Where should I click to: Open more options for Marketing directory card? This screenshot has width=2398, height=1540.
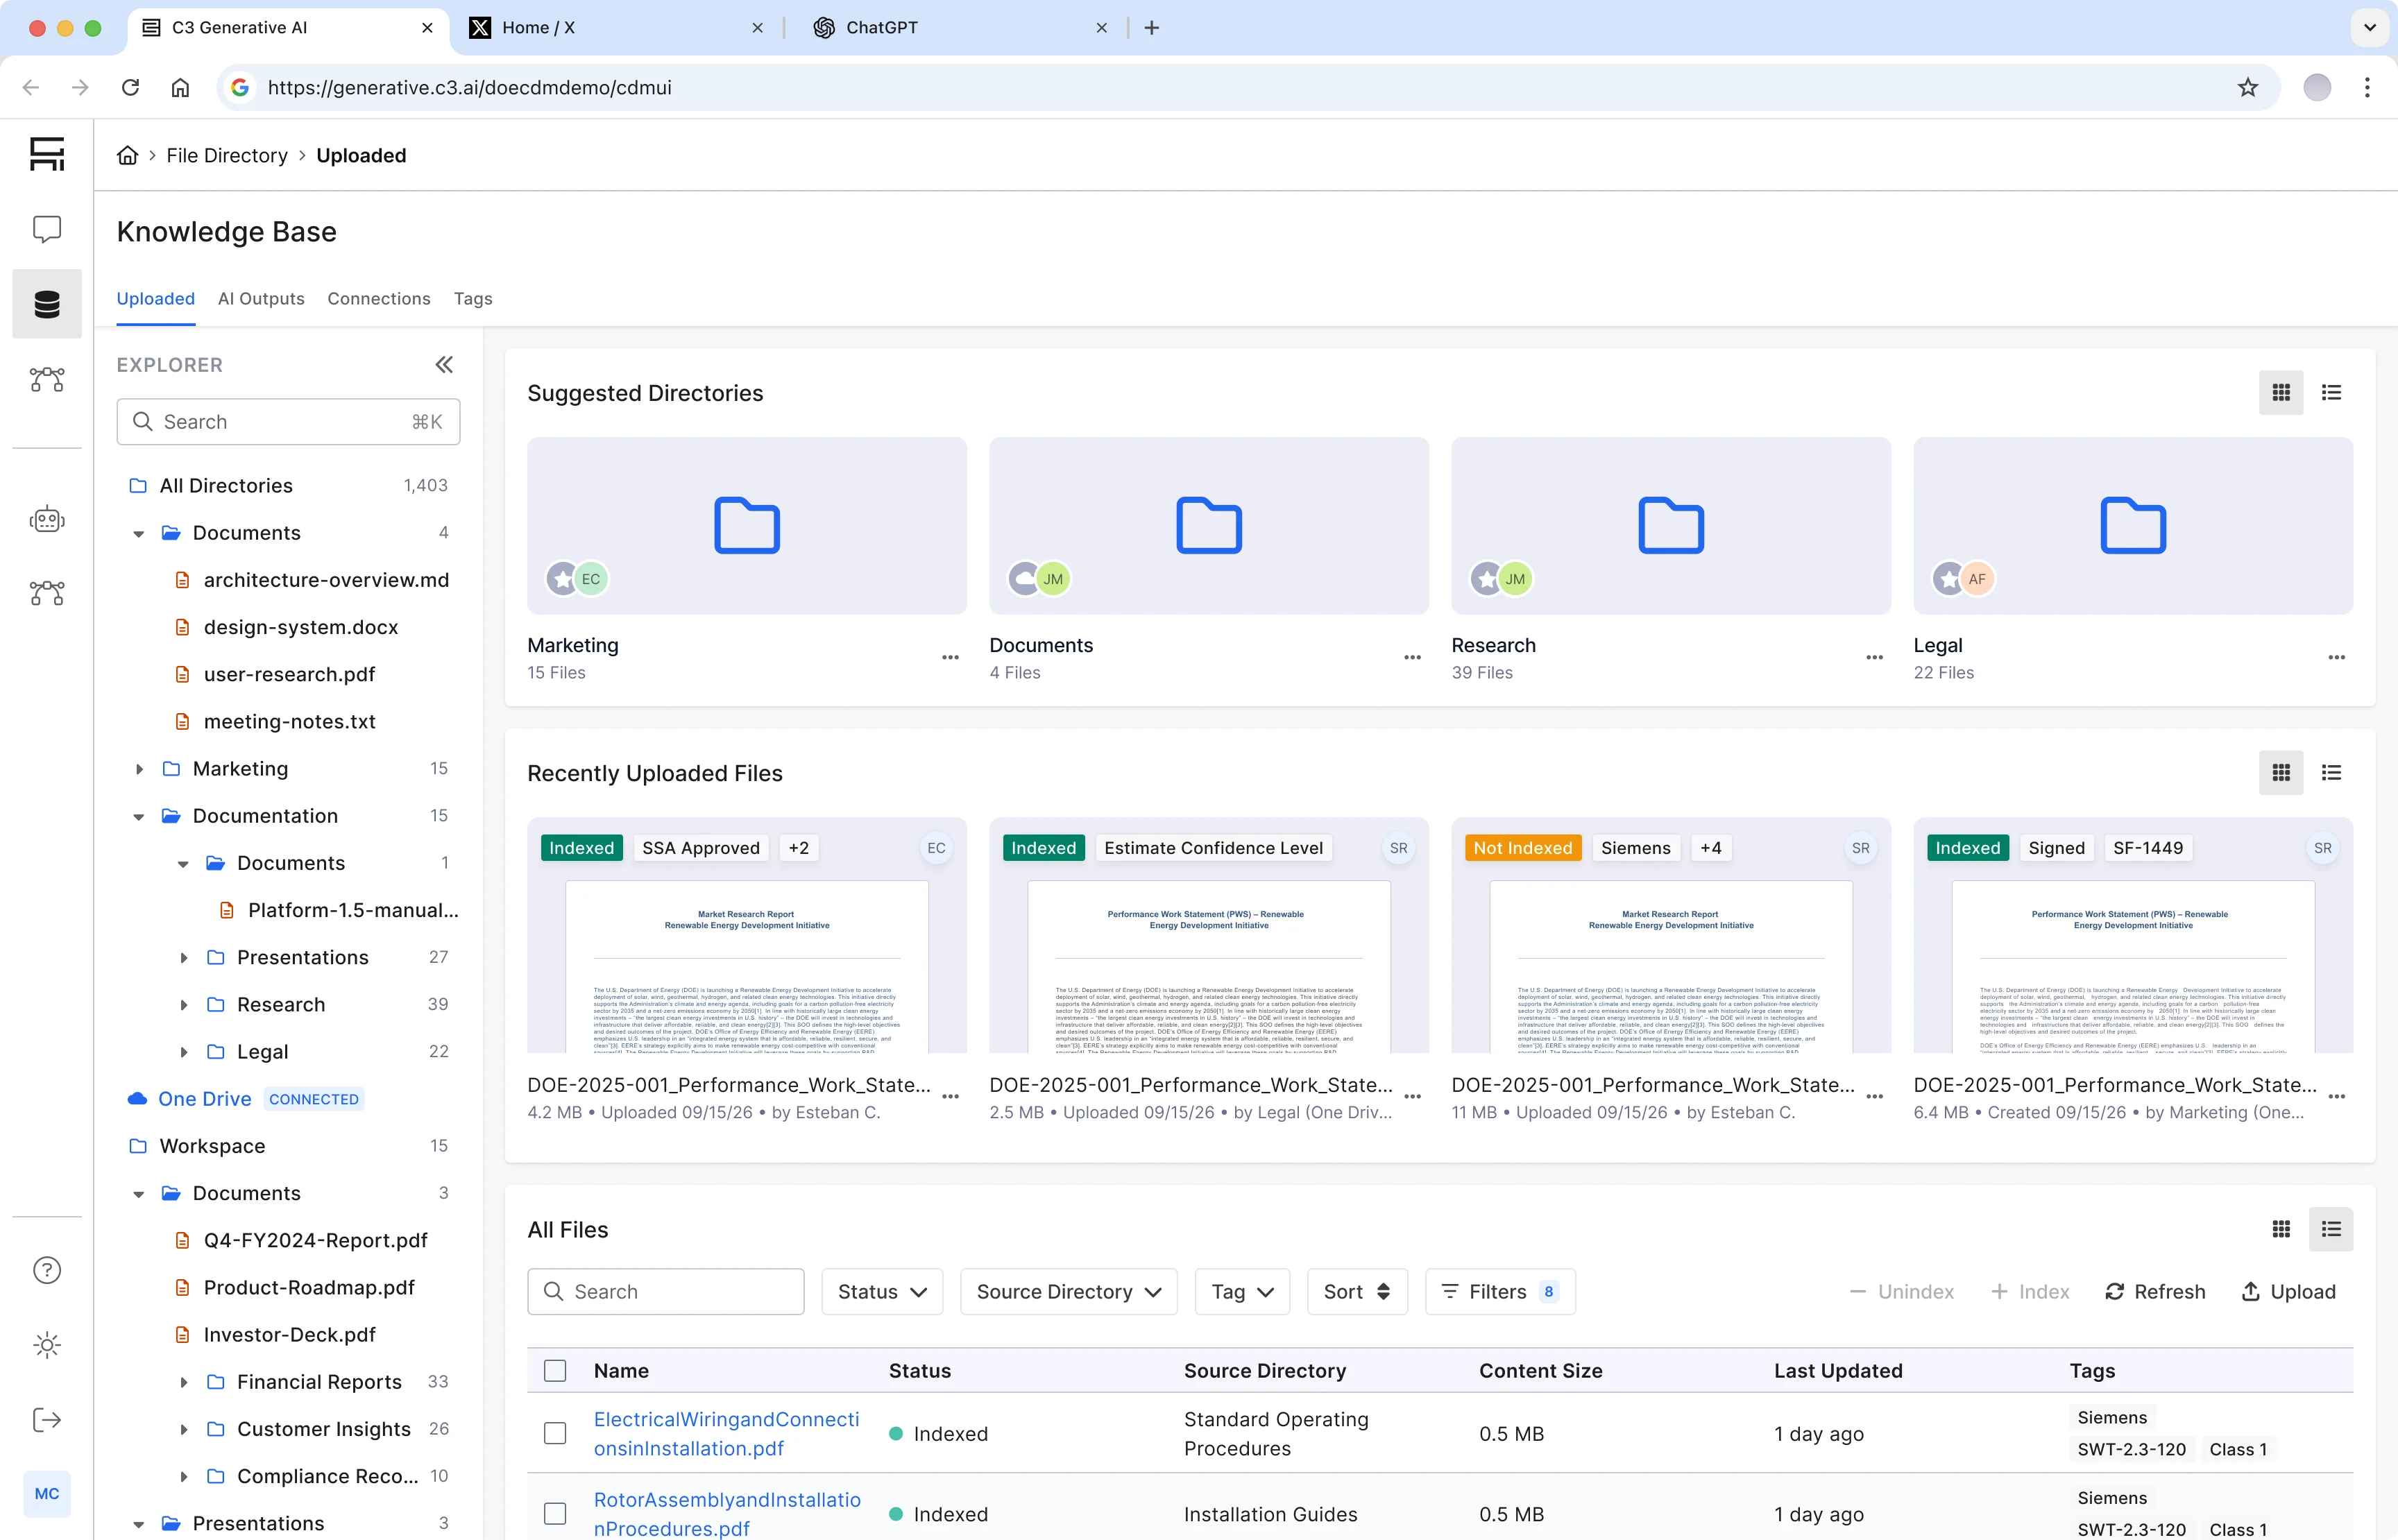click(x=950, y=658)
